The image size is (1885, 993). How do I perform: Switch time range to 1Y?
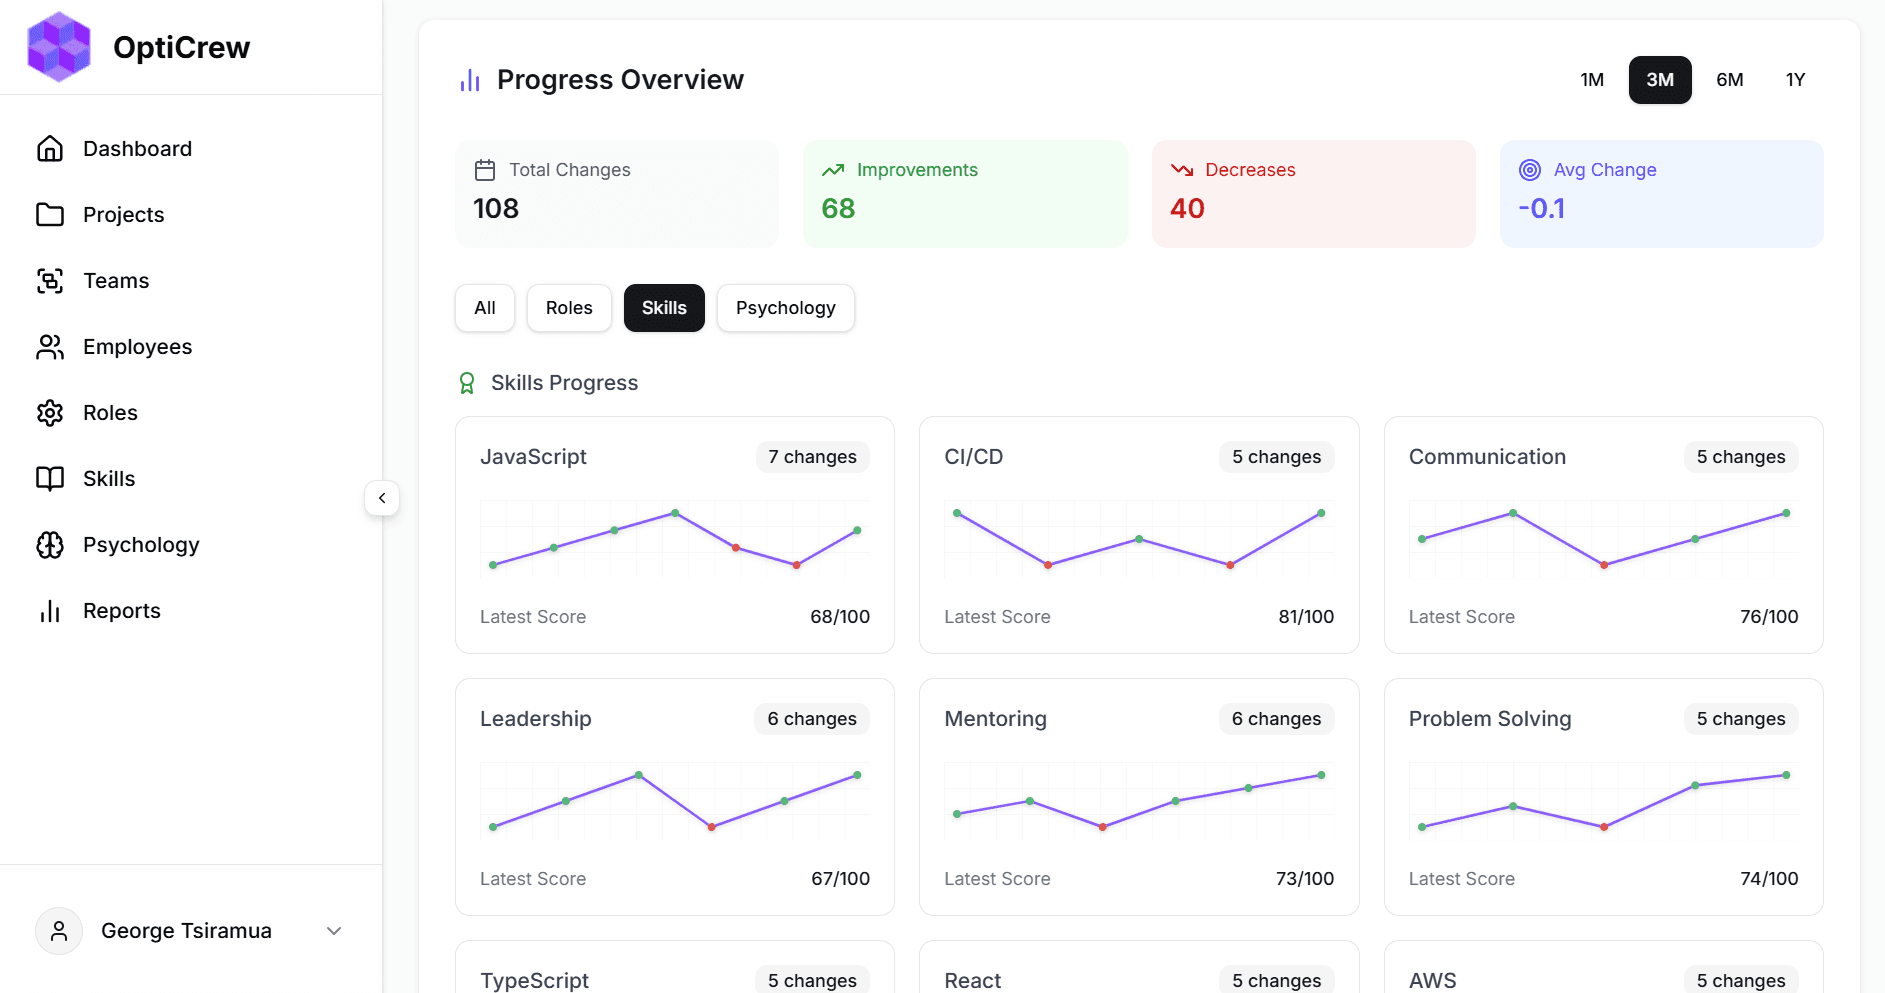(1795, 79)
